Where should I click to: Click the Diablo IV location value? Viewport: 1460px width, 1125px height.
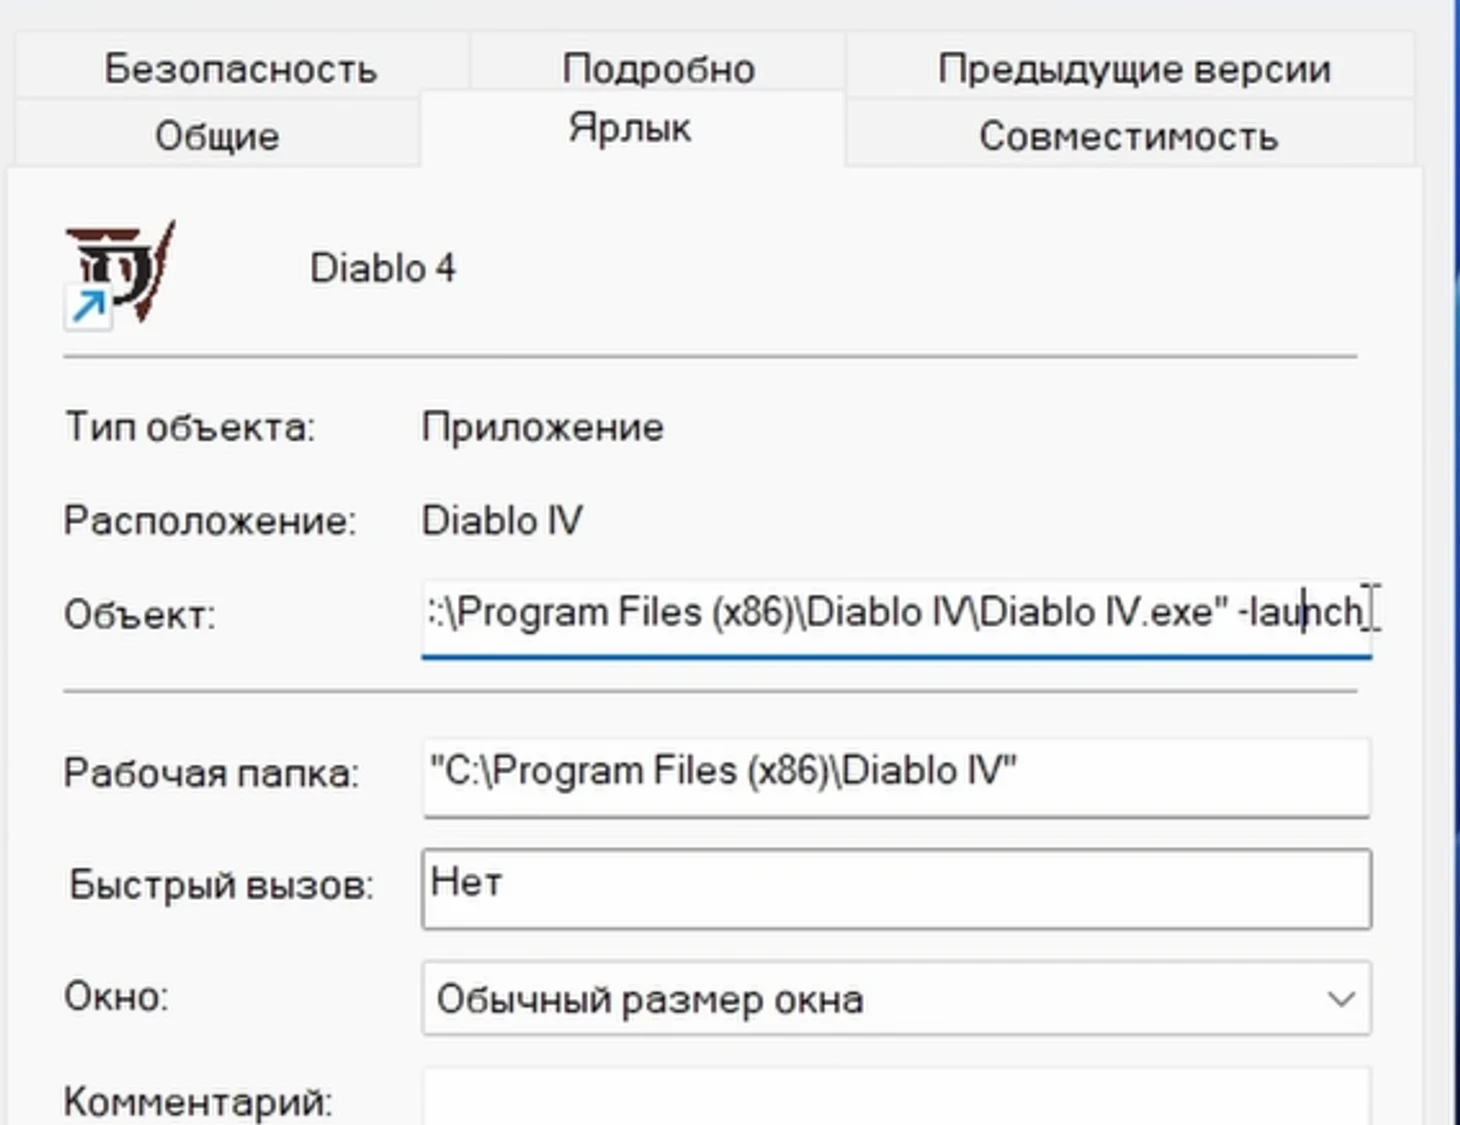(x=502, y=521)
